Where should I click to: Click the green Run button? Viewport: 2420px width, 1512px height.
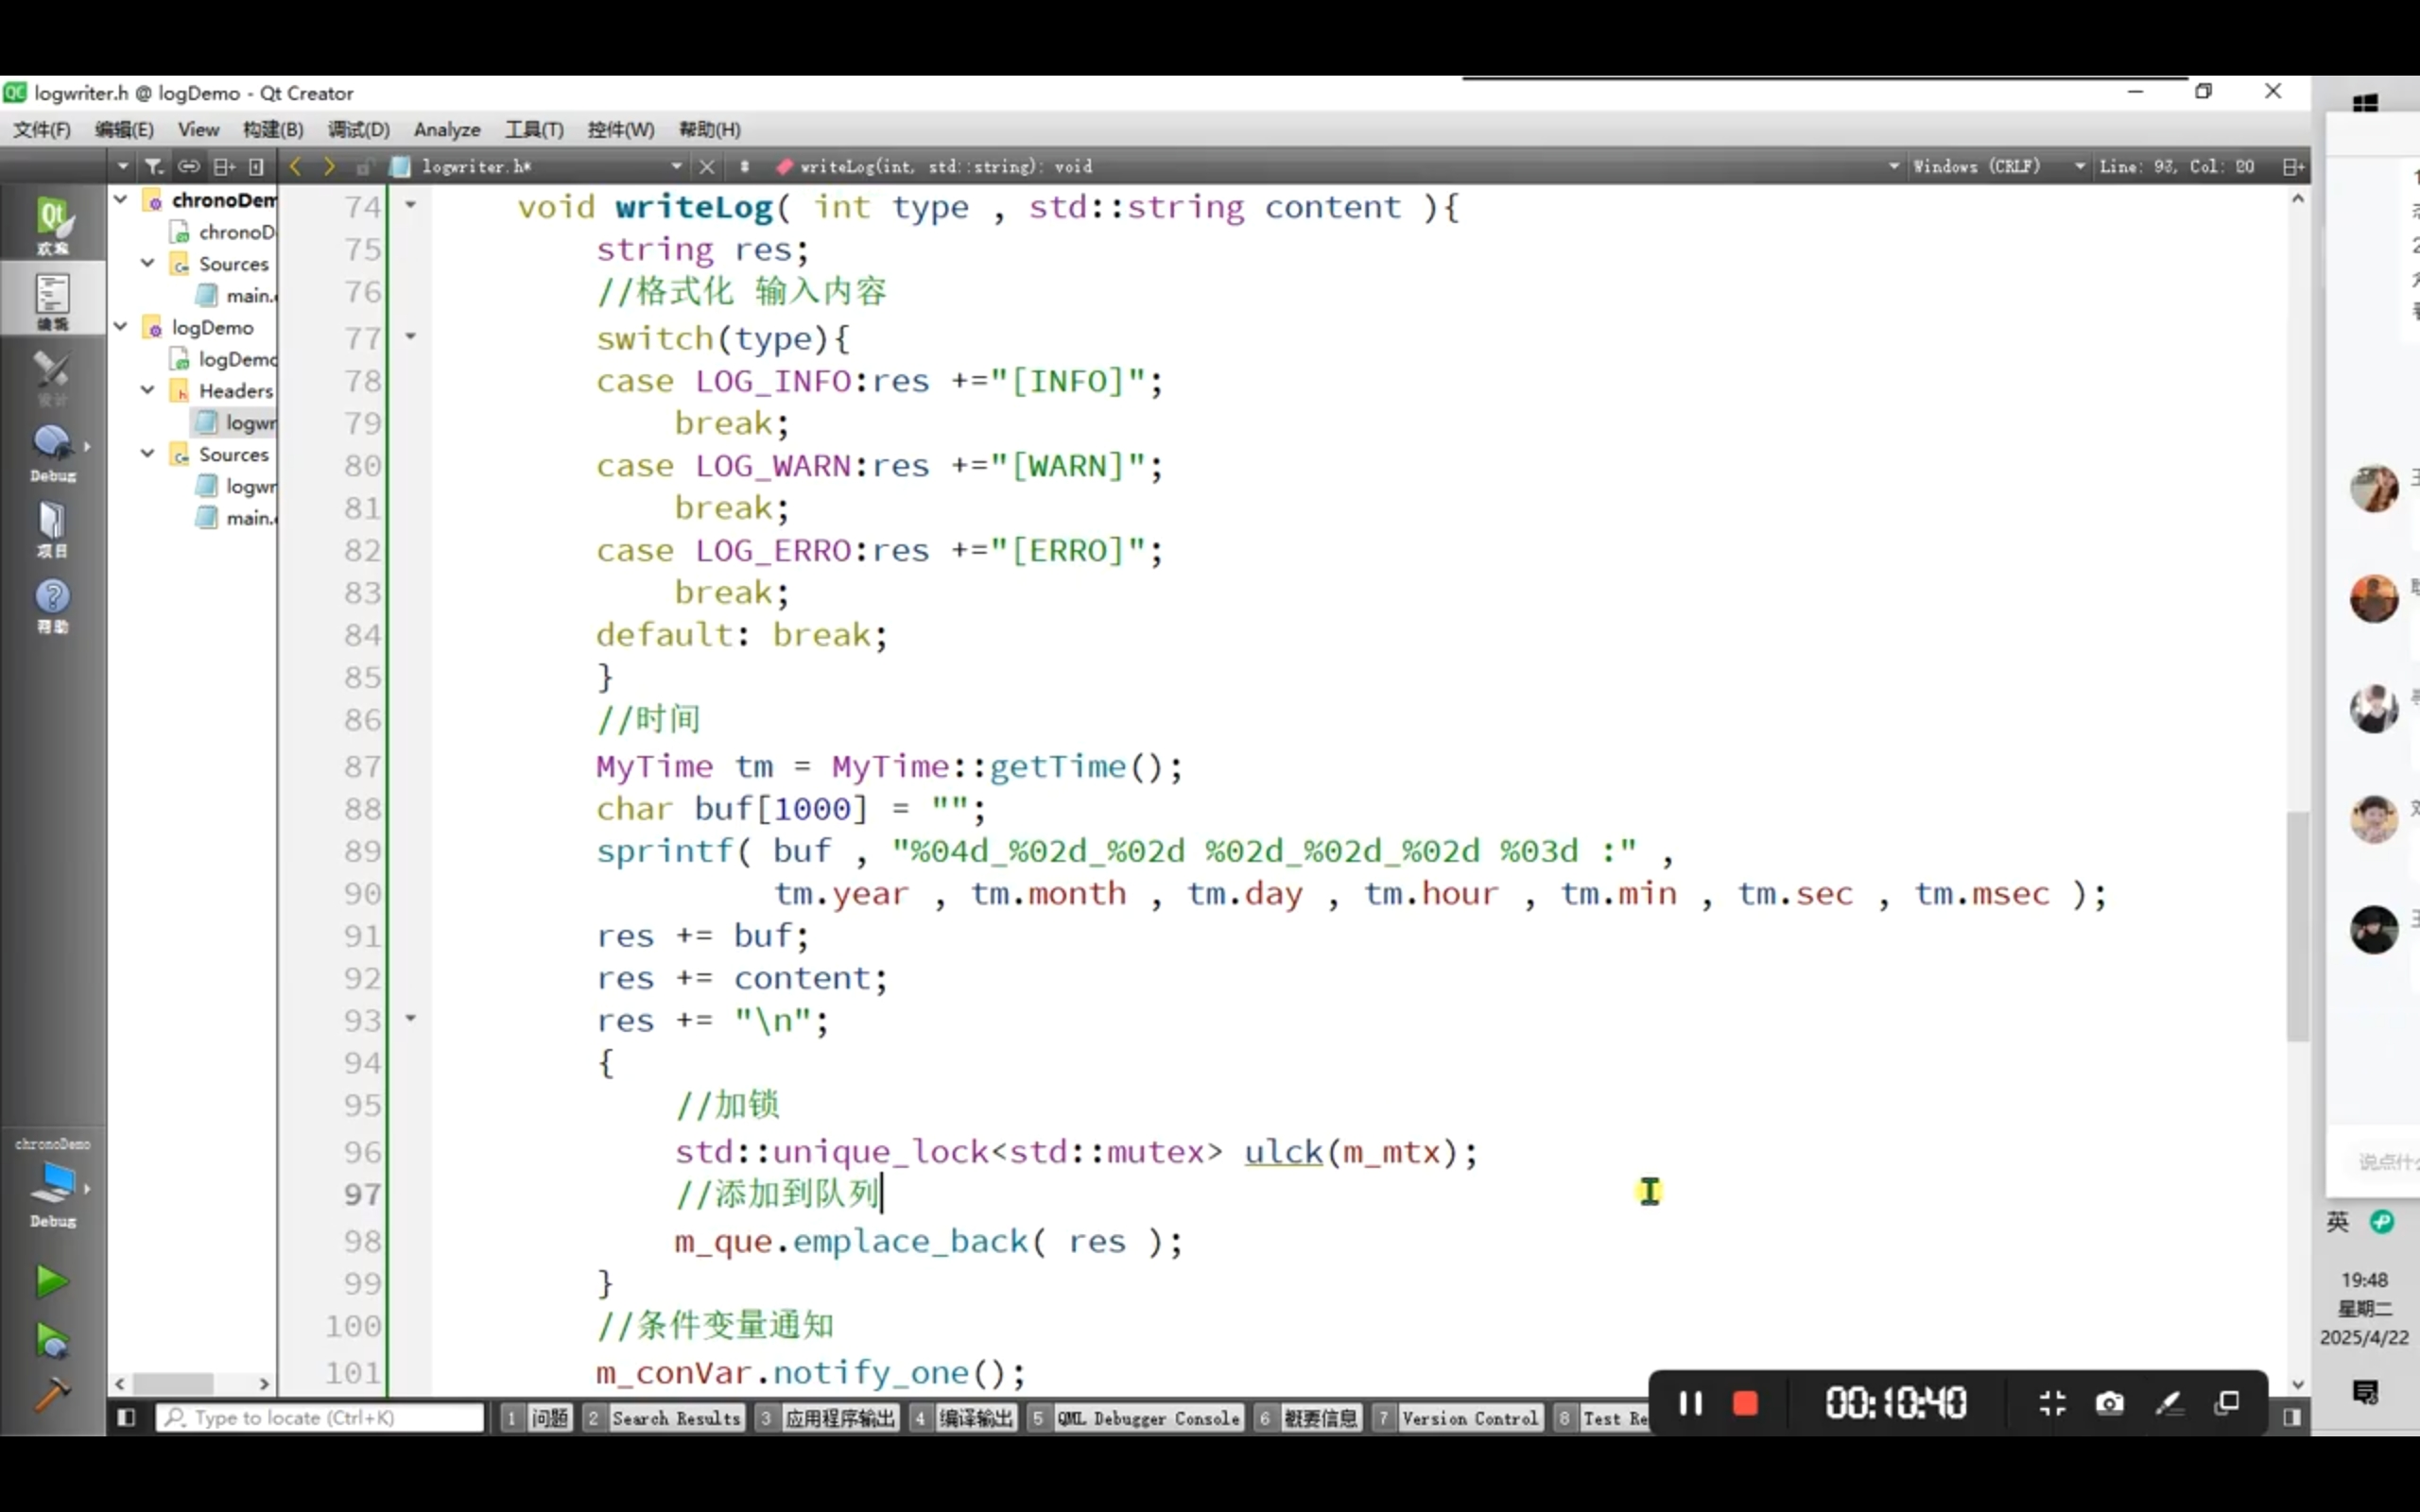click(x=51, y=1281)
